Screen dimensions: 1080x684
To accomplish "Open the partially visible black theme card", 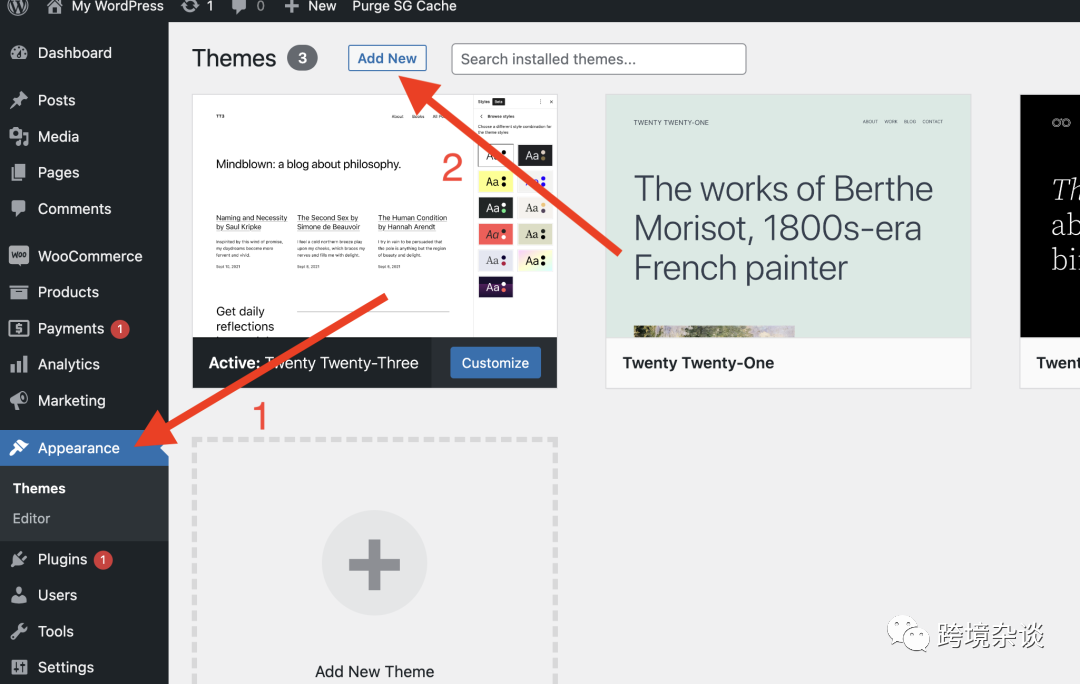I will [1050, 241].
